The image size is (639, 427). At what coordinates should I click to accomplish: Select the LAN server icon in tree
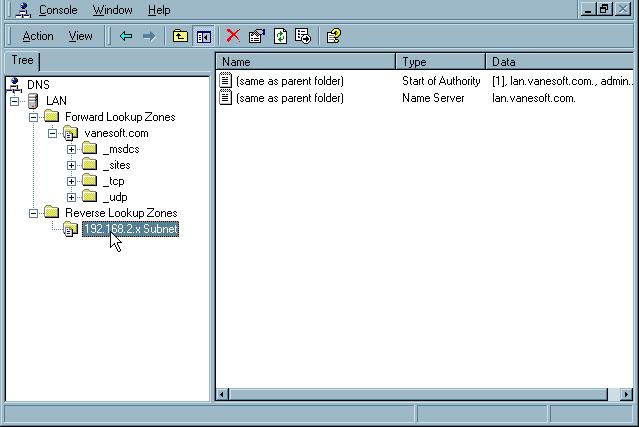coord(34,101)
